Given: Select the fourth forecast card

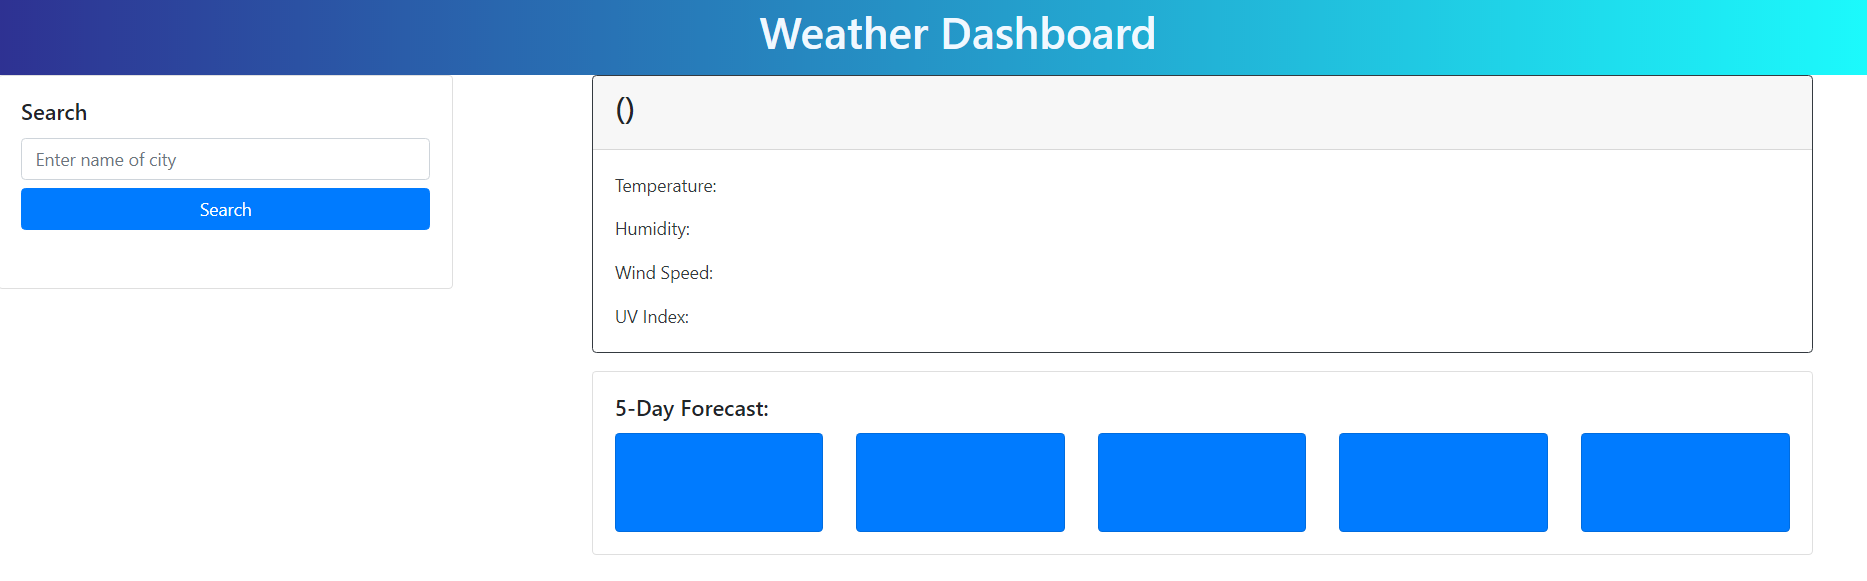Looking at the screenshot, I should [1443, 482].
